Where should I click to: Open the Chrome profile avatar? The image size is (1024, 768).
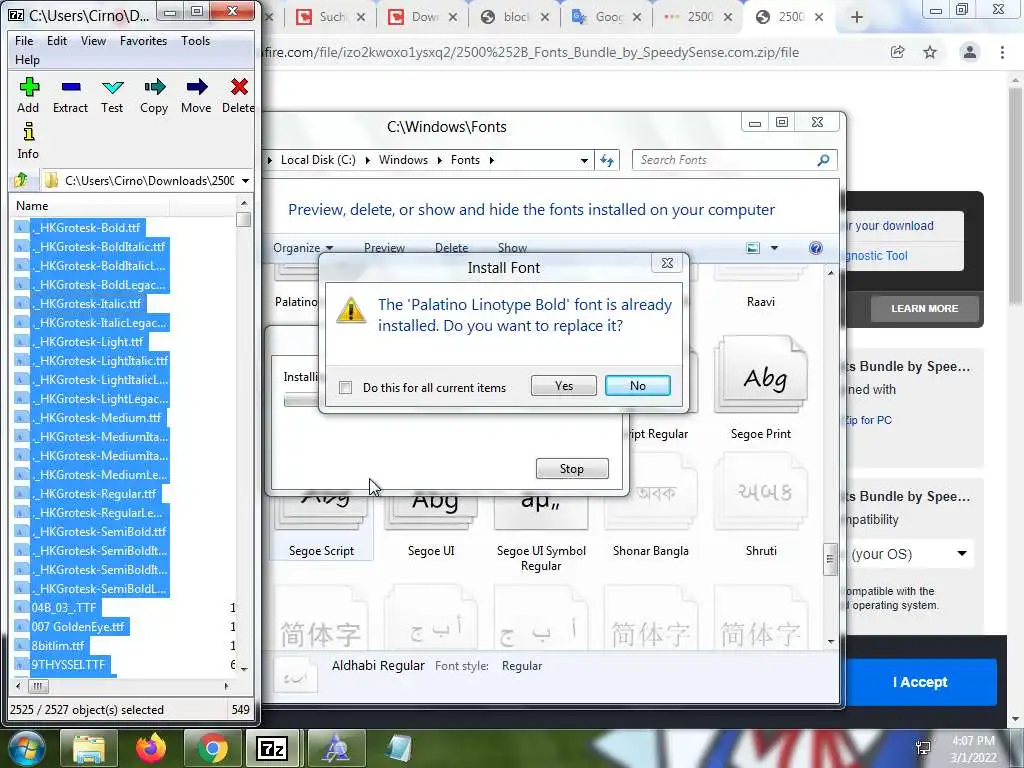[x=970, y=52]
